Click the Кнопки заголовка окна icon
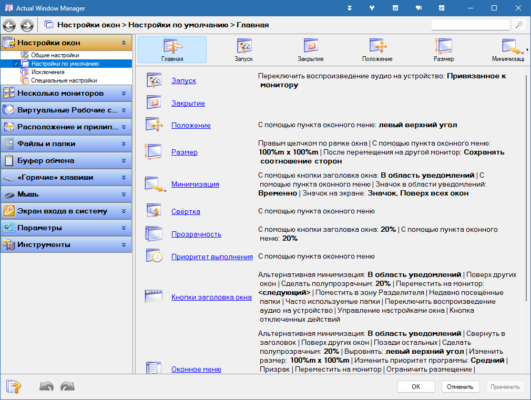The height and width of the screenshot is (400, 531). pyautogui.click(x=154, y=296)
